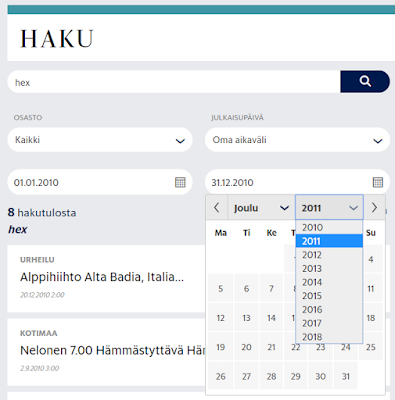Select day 19 in the calendar
Screen dimensions: 395x400
click(220, 347)
